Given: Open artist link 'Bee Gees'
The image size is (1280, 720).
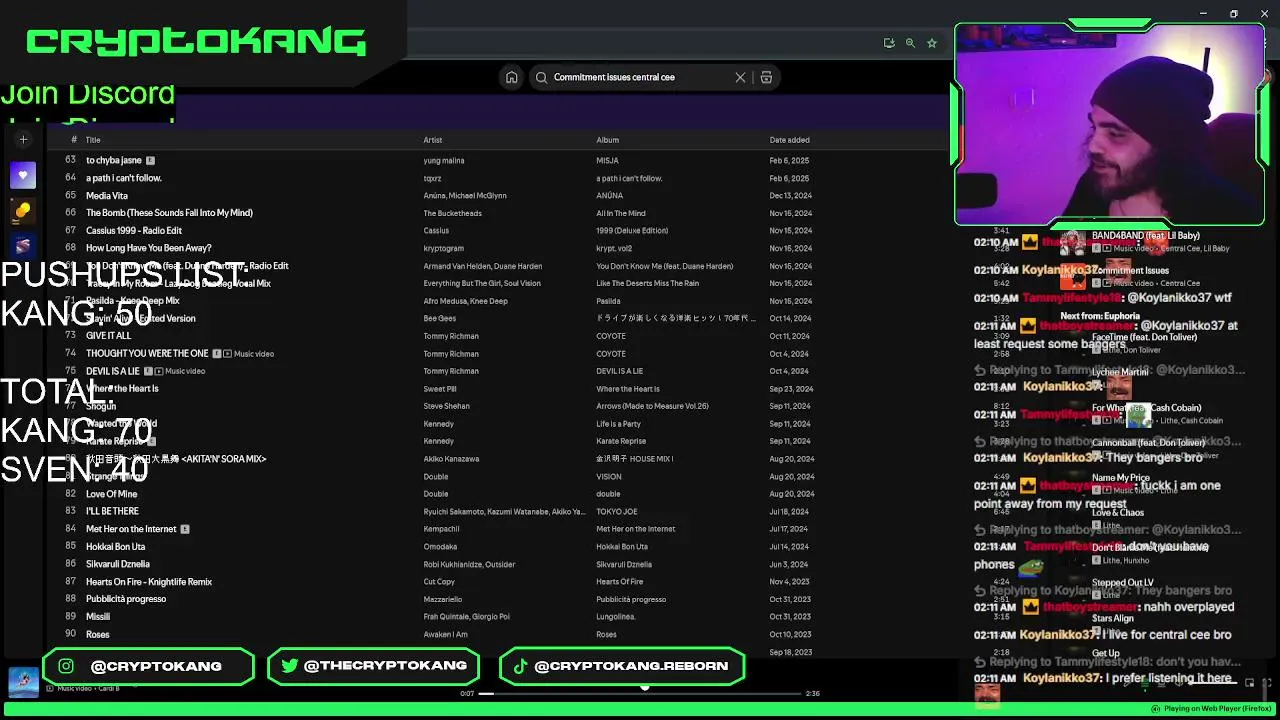Looking at the screenshot, I should tap(439, 318).
